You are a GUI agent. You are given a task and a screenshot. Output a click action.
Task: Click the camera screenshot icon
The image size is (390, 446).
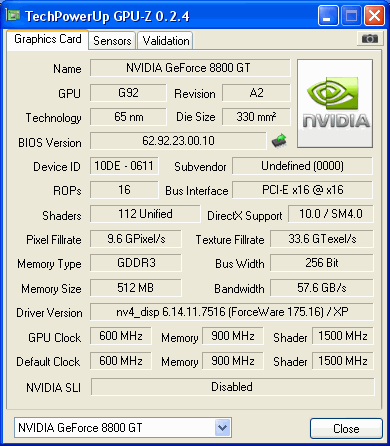pos(369,39)
